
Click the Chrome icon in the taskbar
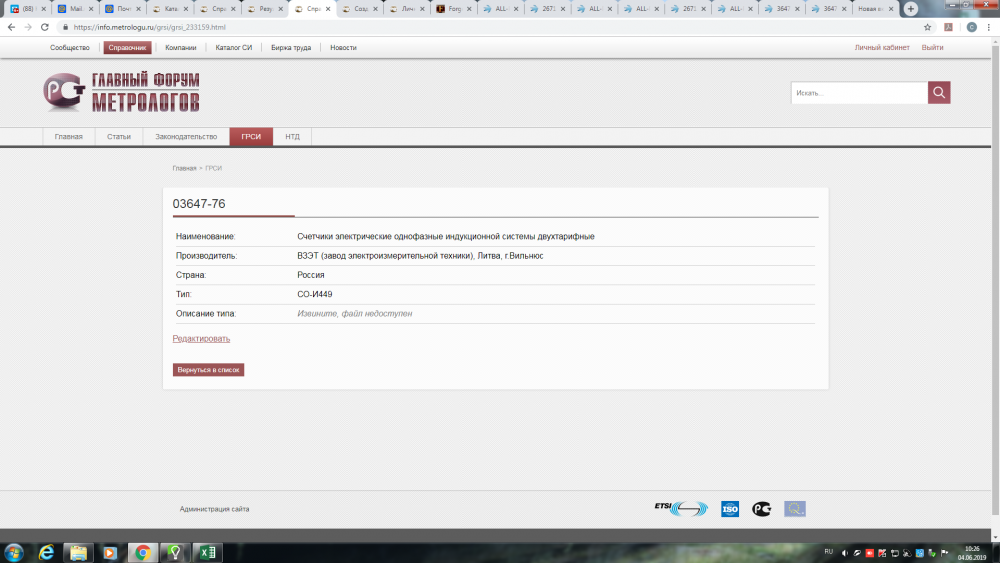[x=142, y=553]
